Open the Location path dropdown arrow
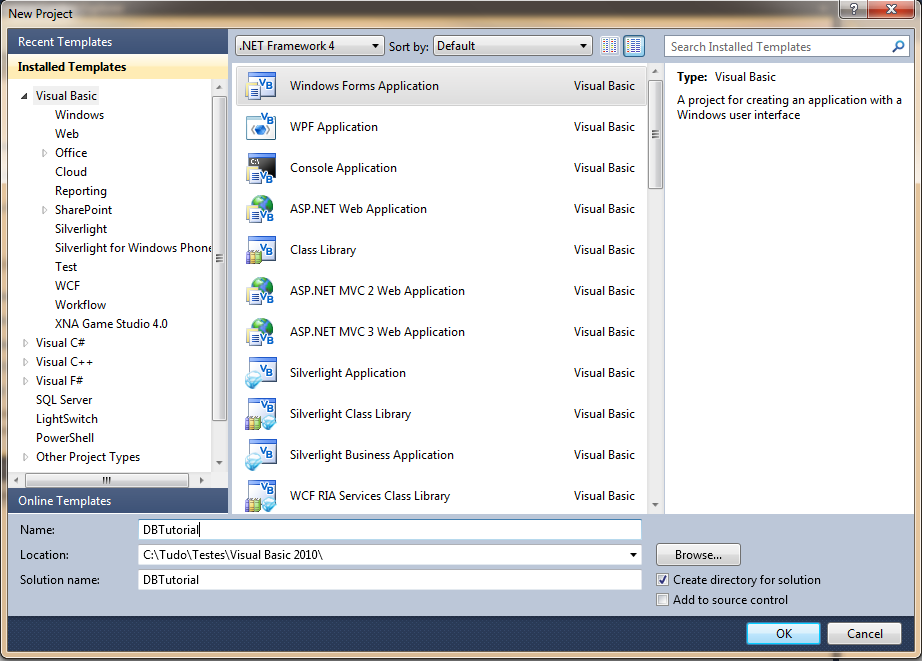This screenshot has height=661, width=922. (633, 554)
